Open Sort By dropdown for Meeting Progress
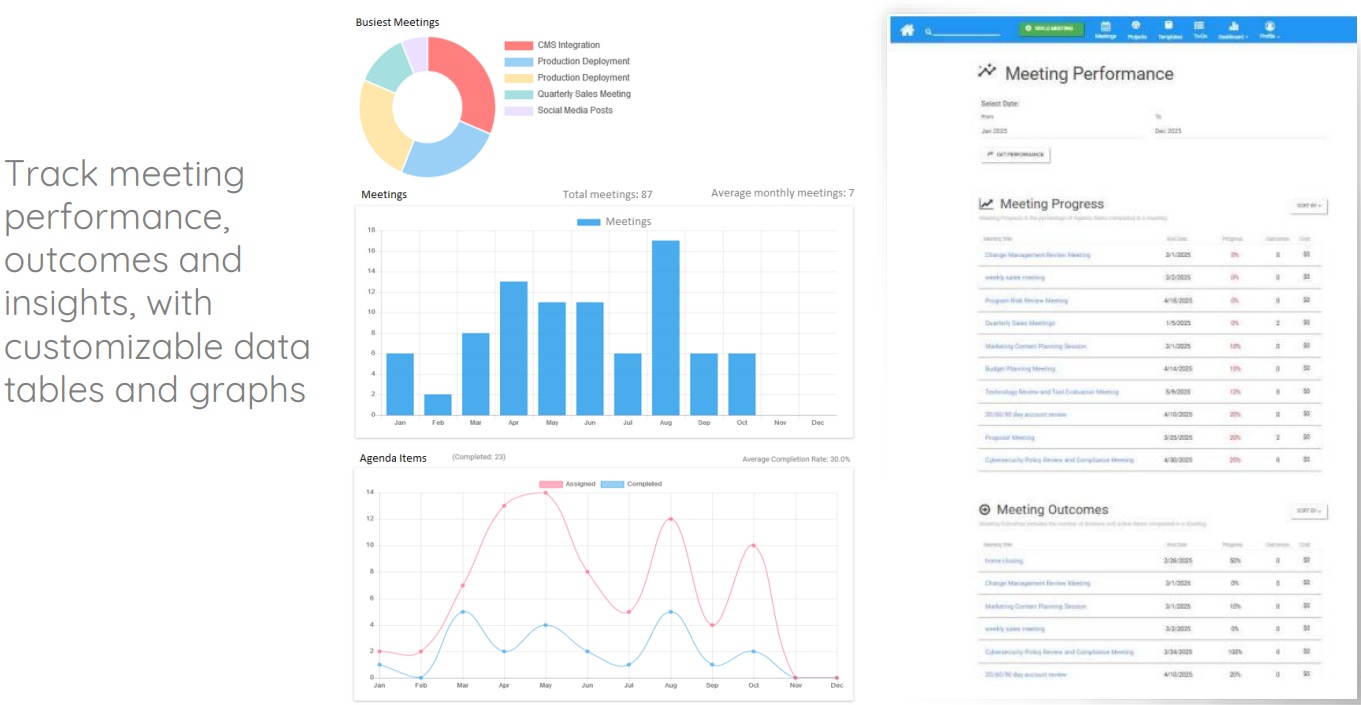The image size is (1361, 705). point(1308,206)
